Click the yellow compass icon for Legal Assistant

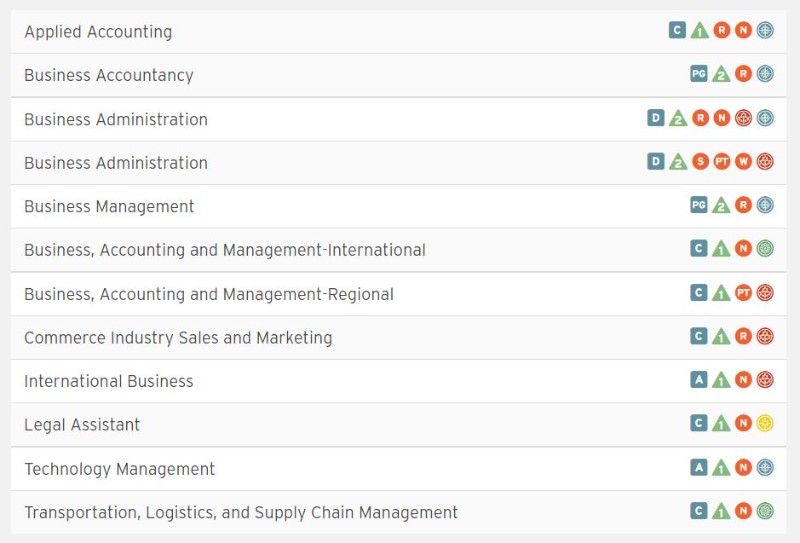[765, 423]
